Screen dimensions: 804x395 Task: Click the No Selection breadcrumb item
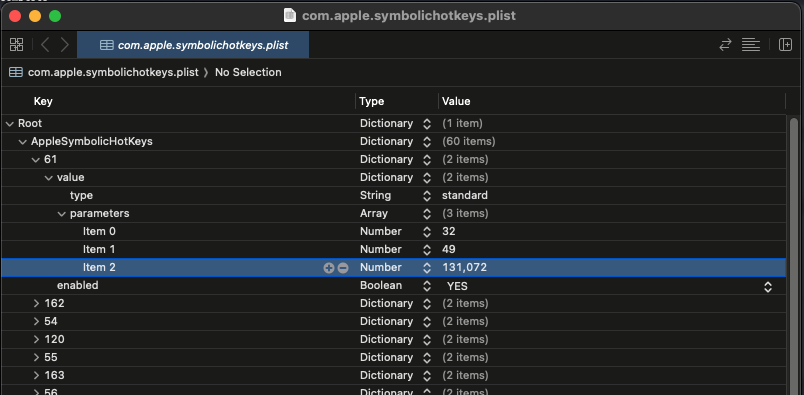click(x=248, y=72)
